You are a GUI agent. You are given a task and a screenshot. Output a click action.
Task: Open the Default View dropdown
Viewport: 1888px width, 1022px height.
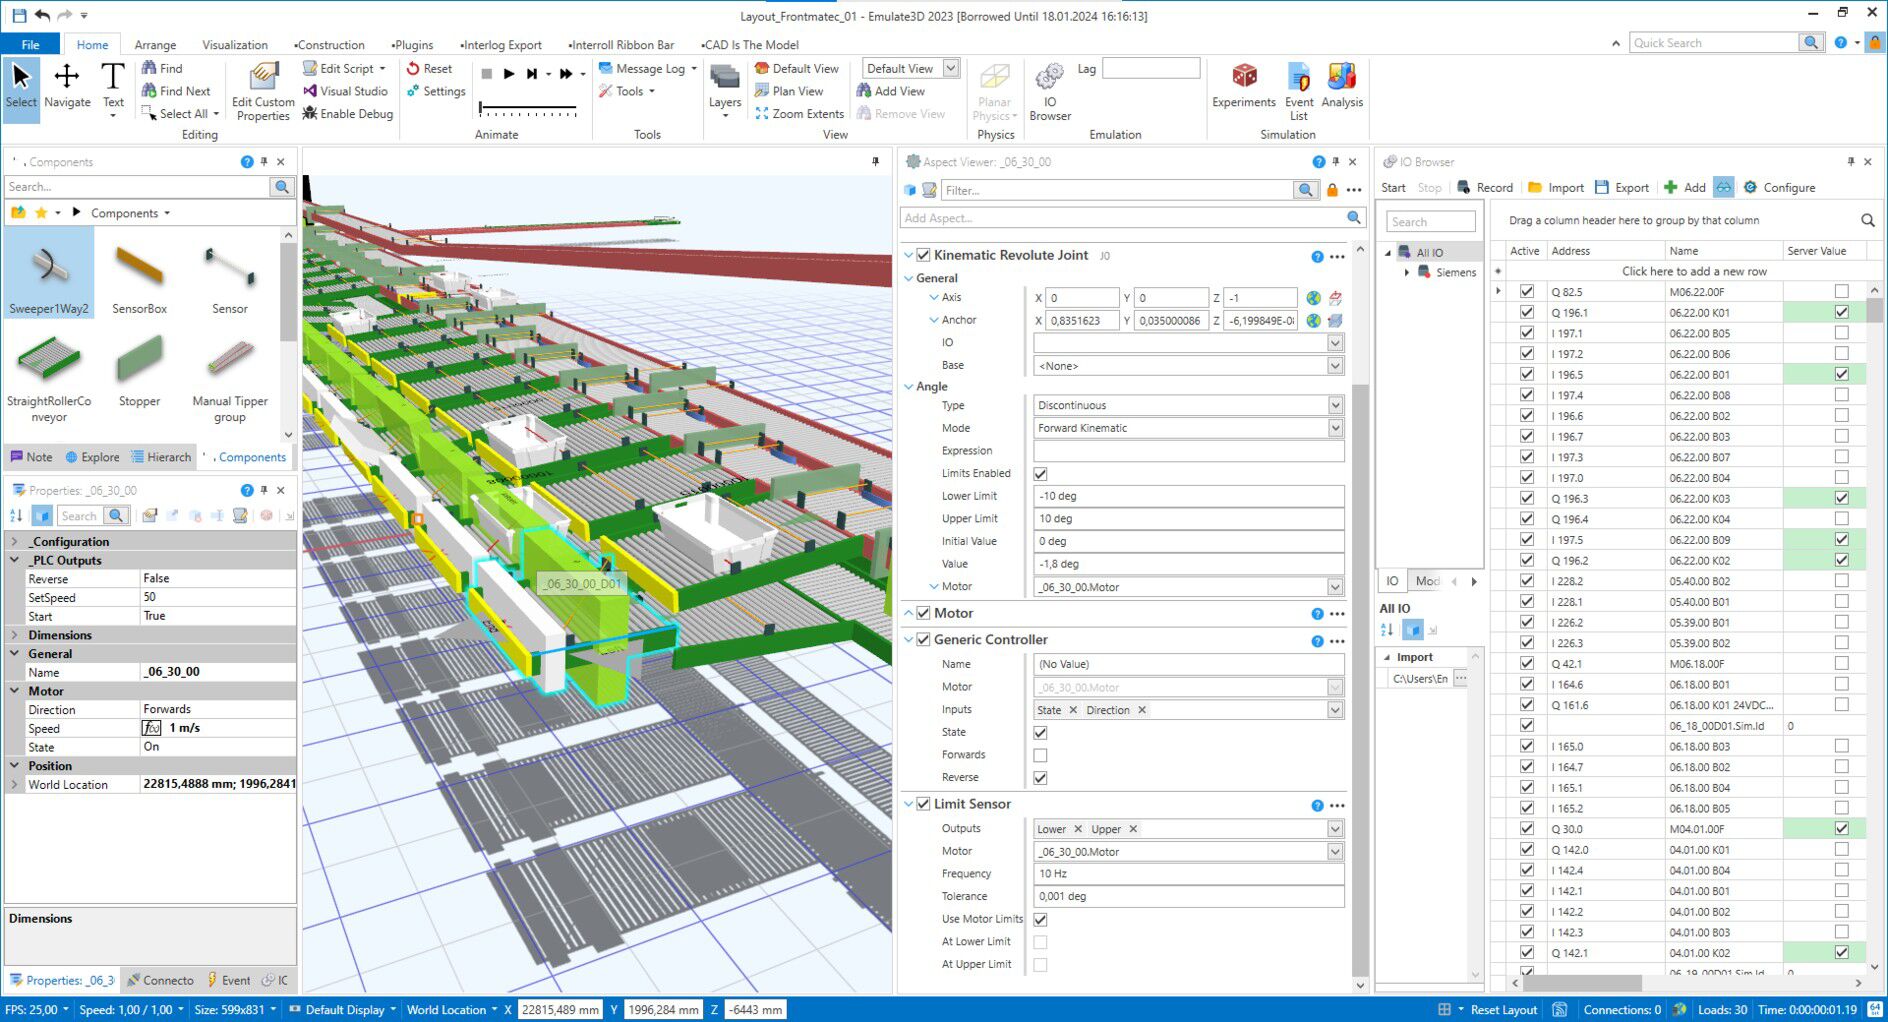point(950,68)
